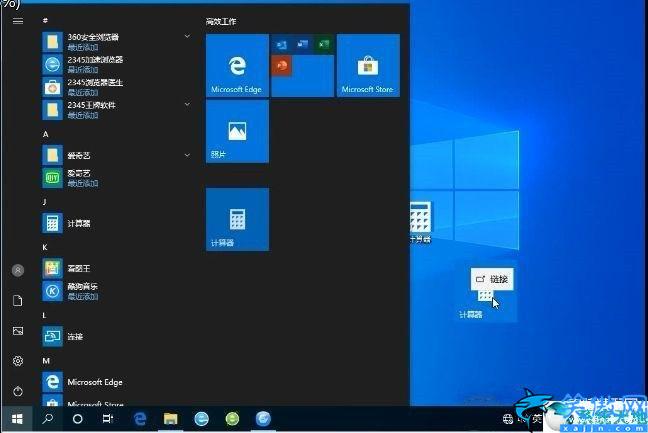648x433 pixels.
Task: Open the user account icon in Start rail
Action: pyautogui.click(x=18, y=271)
